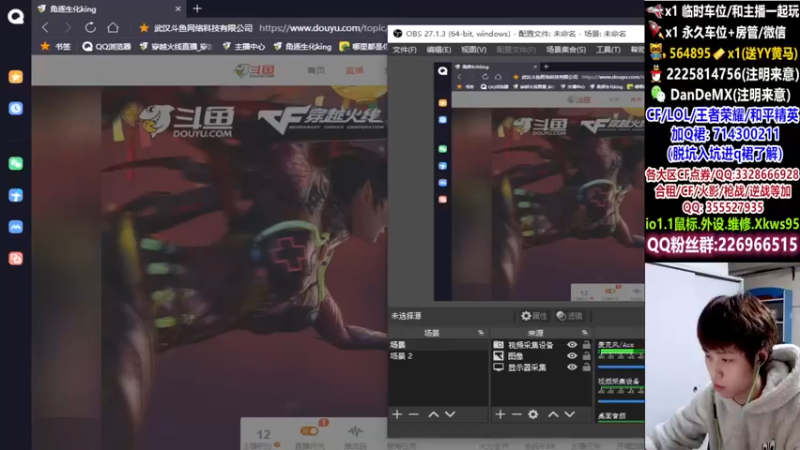Screen dimensions: 800x450
Task: Open the blue wave sidebar app icon
Action: point(16,227)
